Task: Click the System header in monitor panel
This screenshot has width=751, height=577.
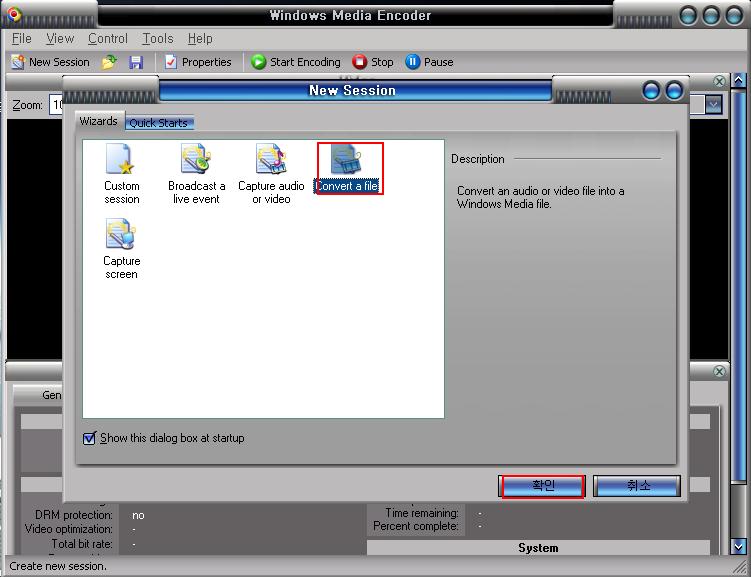Action: (x=538, y=548)
